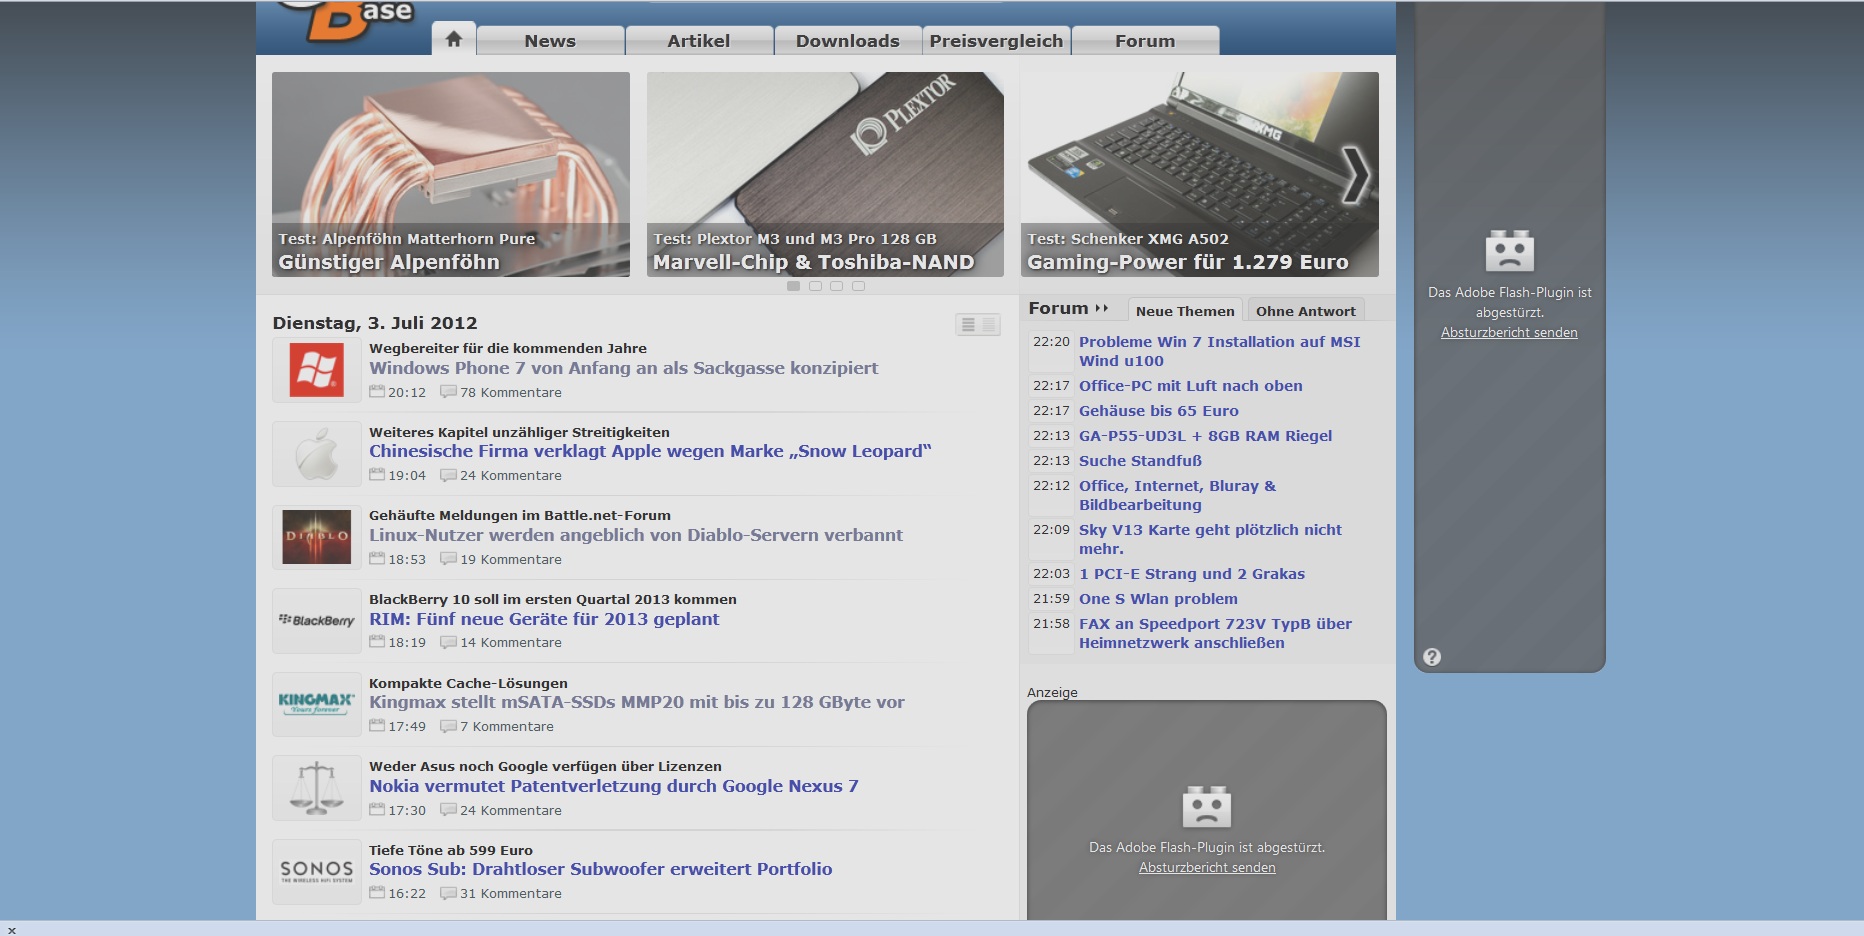Select the third carousel page dot
This screenshot has width=1864, height=936.
tap(837, 286)
